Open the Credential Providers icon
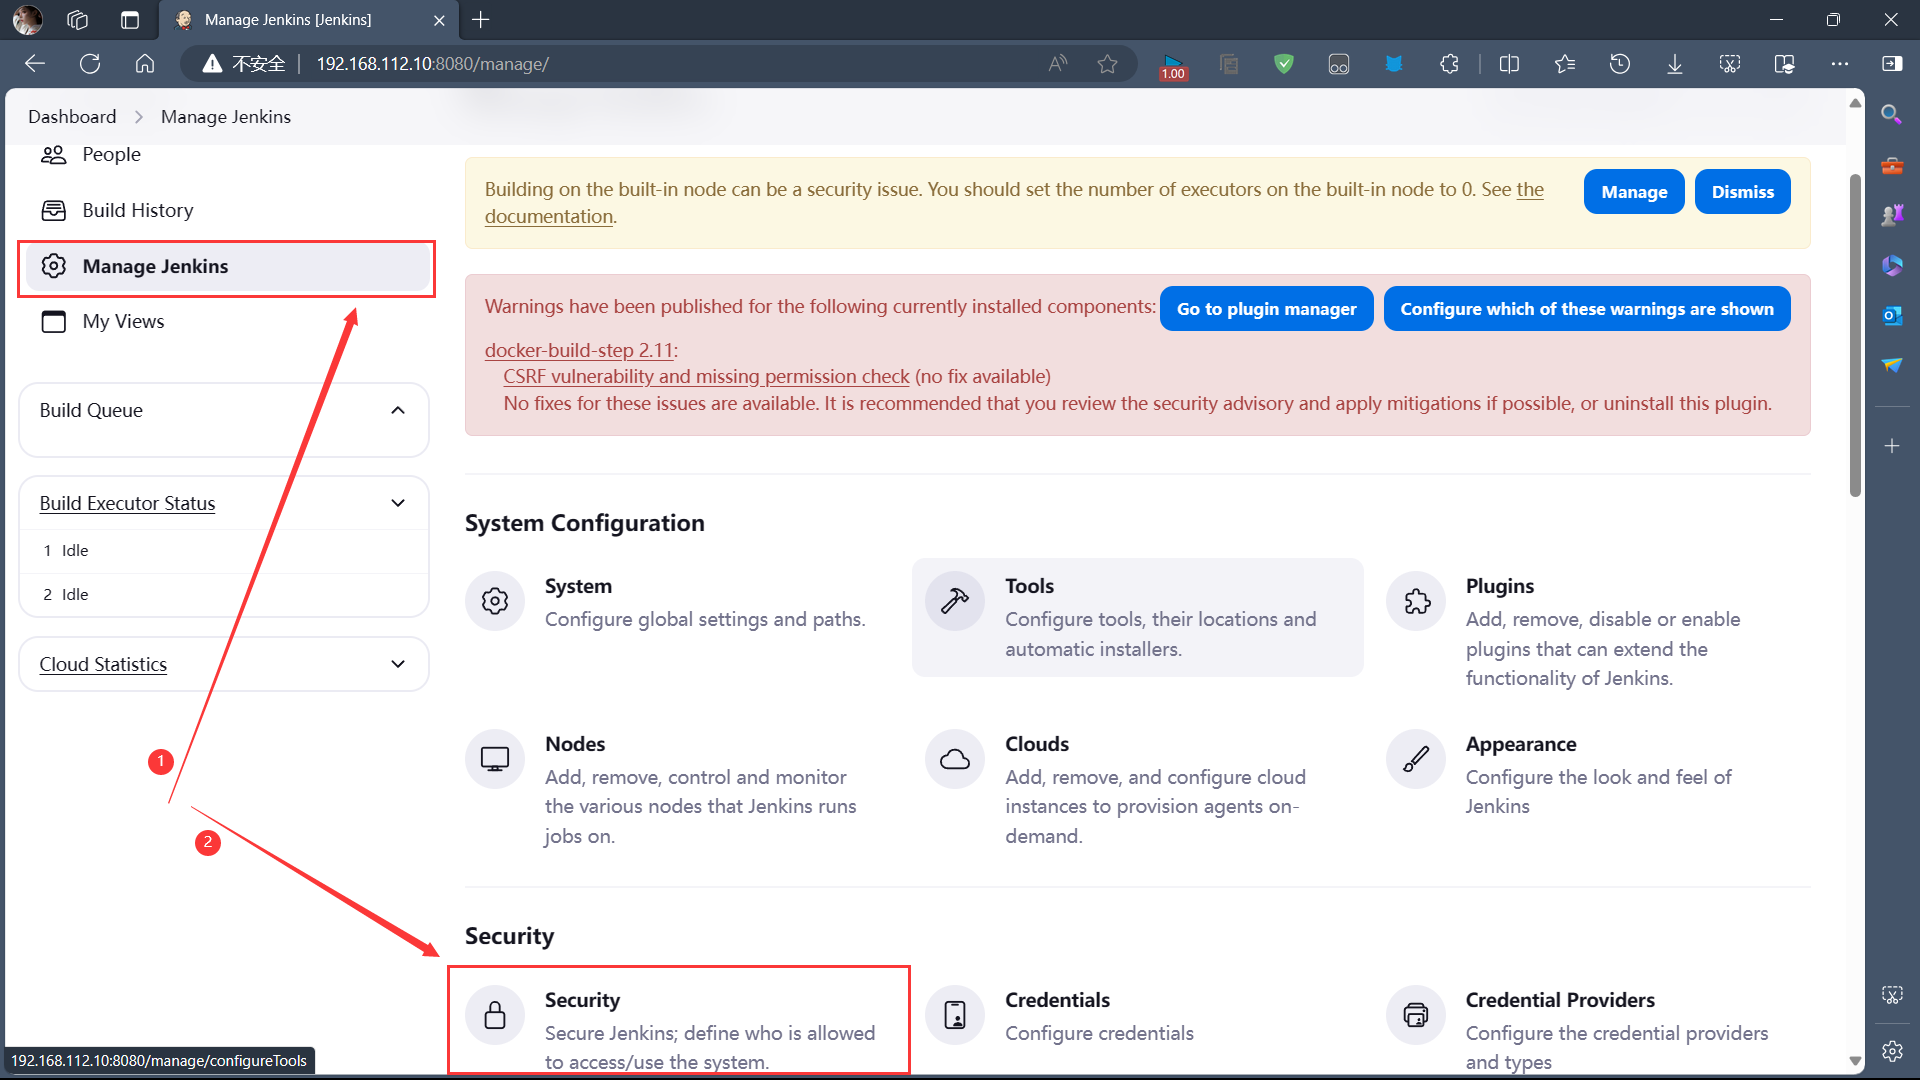Viewport: 1920px width, 1080px height. [x=1416, y=1015]
